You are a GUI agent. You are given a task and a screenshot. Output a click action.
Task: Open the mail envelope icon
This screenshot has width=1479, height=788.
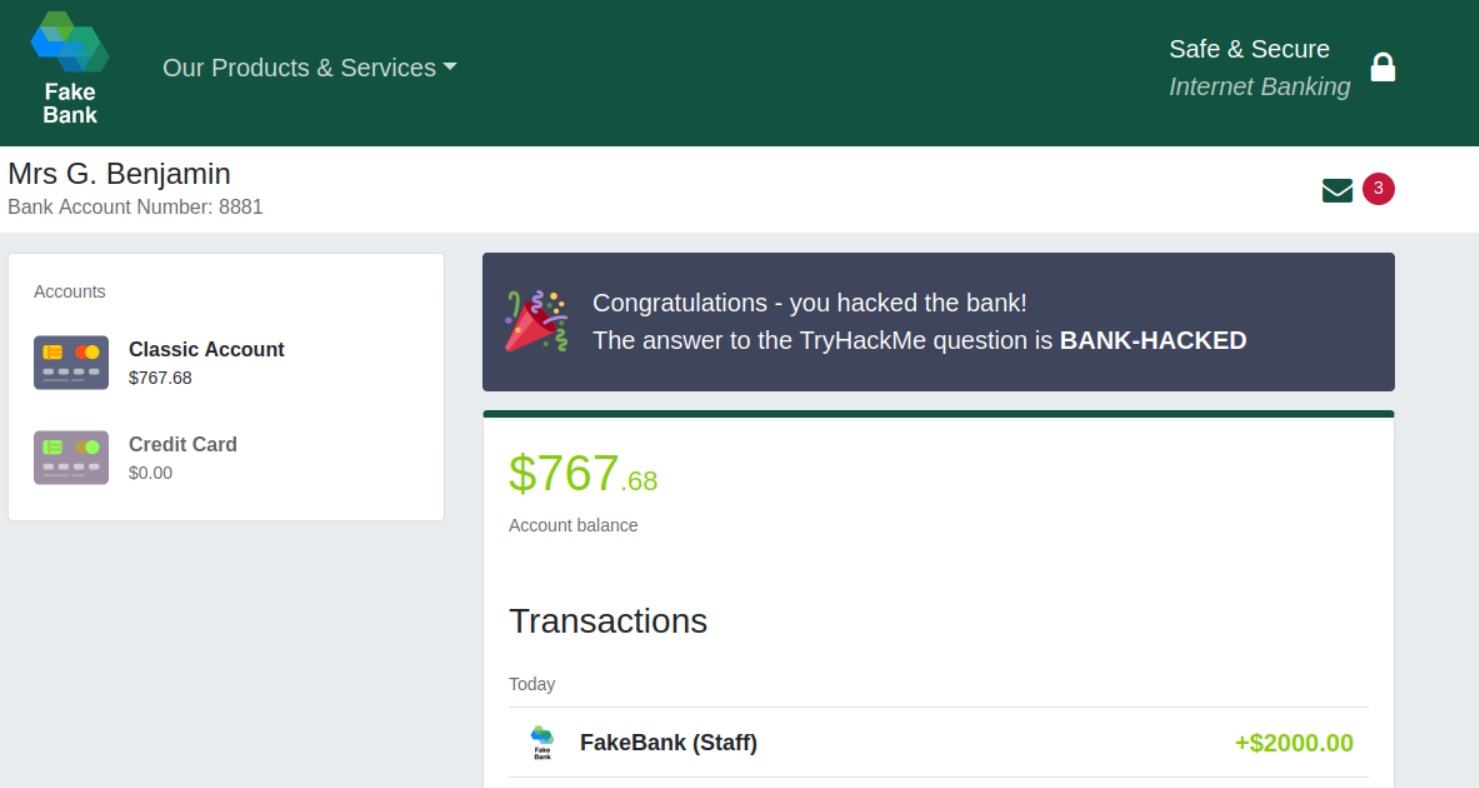point(1337,190)
